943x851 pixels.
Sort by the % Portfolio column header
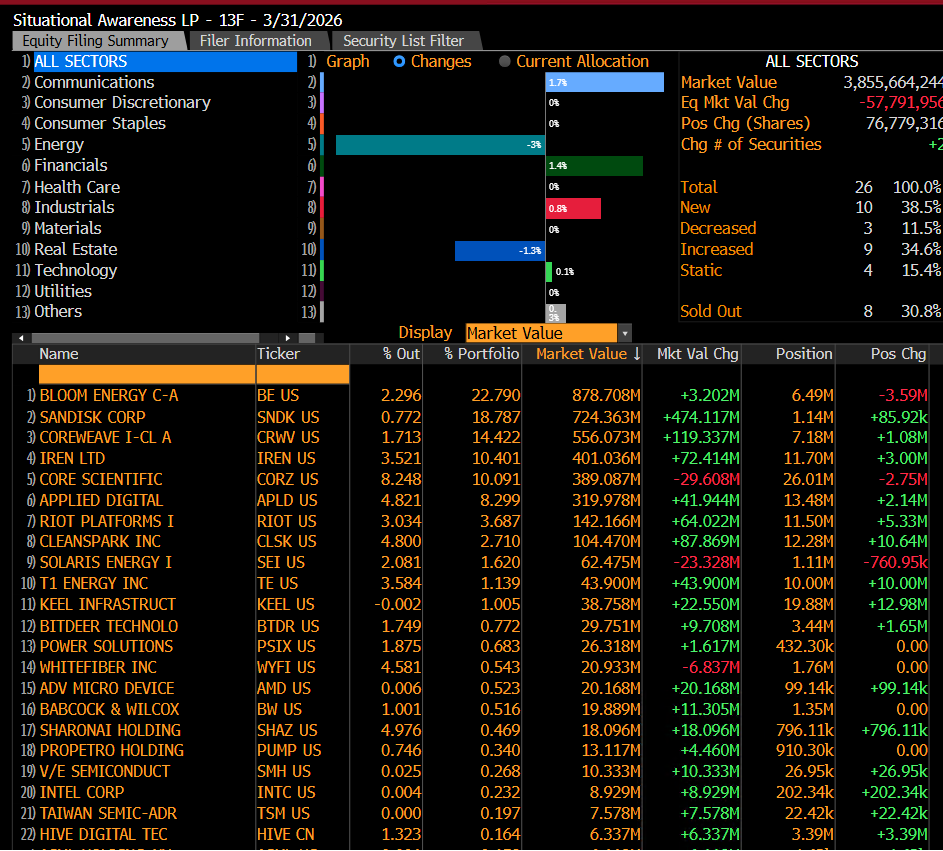pyautogui.click(x=472, y=354)
